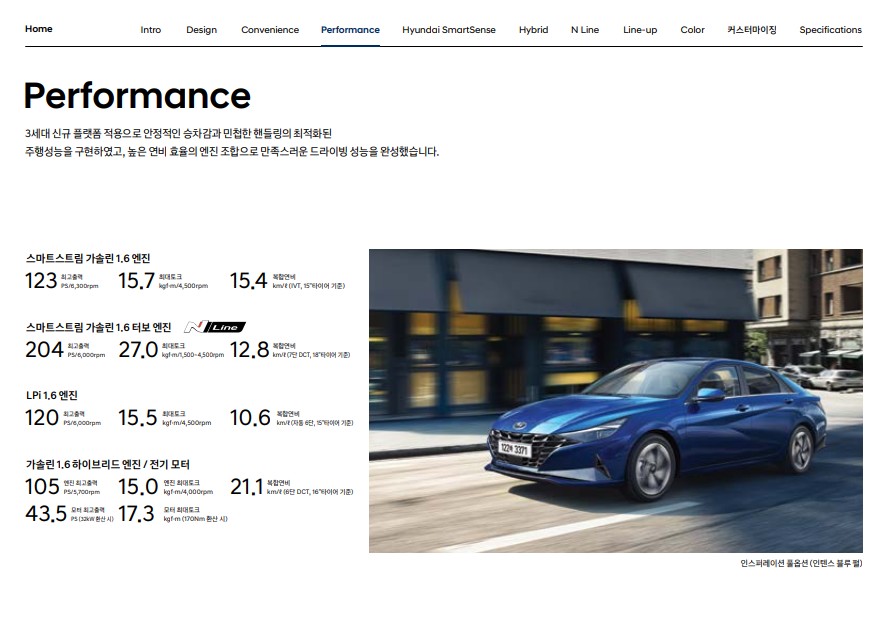Click the 43.5 motor output value
The width and height of the screenshot is (889, 623).
[x=46, y=514]
